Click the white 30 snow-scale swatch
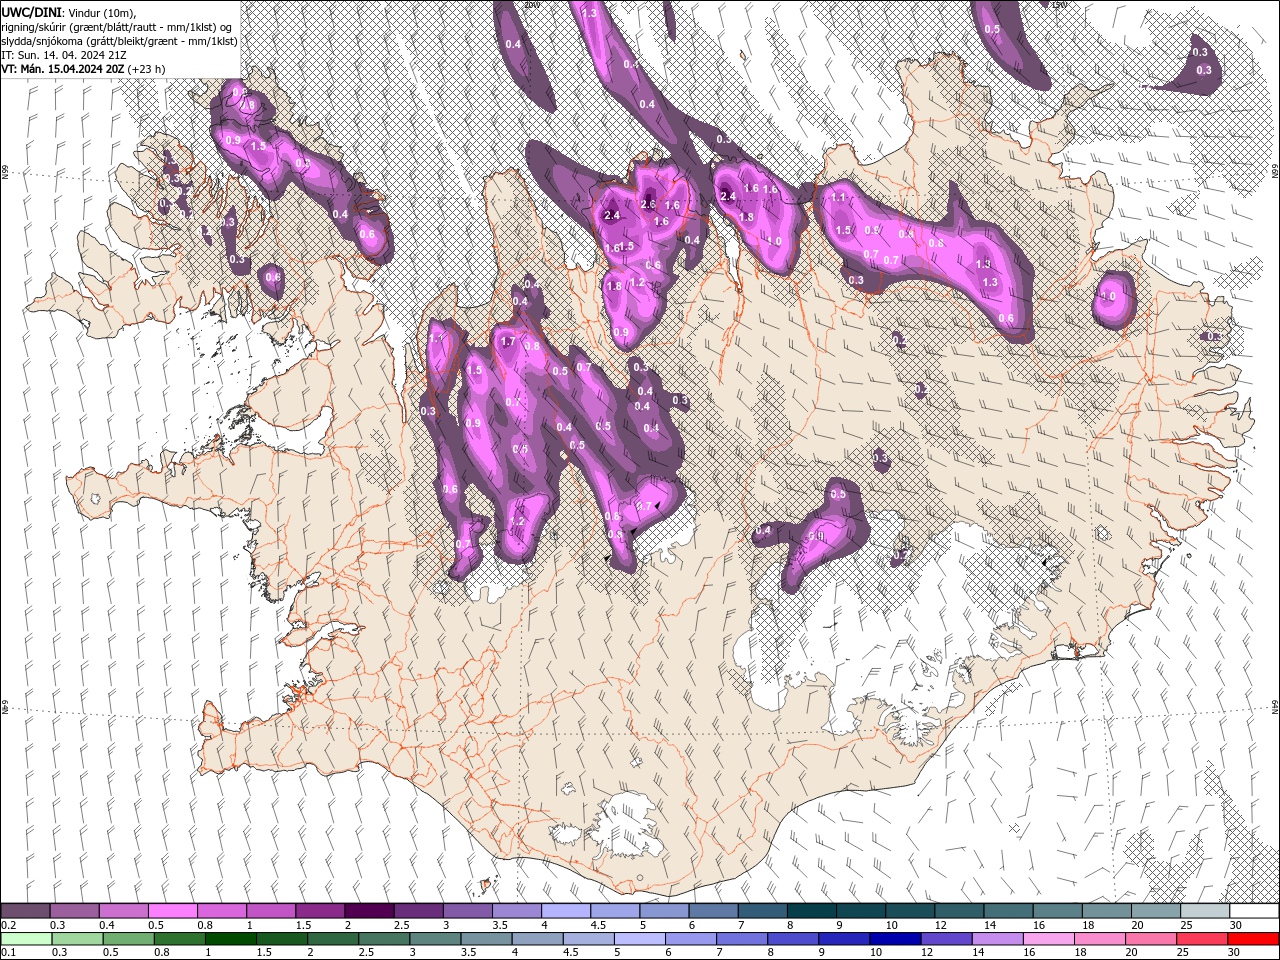Viewport: 1280px width, 960px height. [1254, 911]
